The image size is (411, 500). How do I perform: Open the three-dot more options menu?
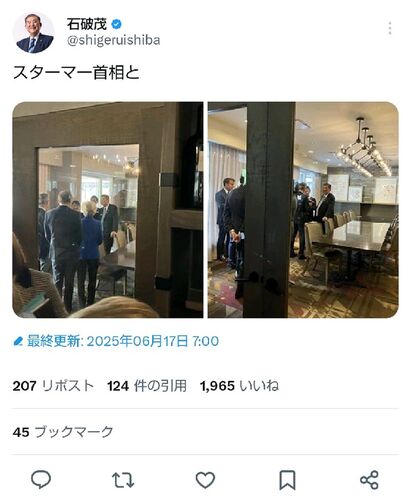tap(390, 28)
